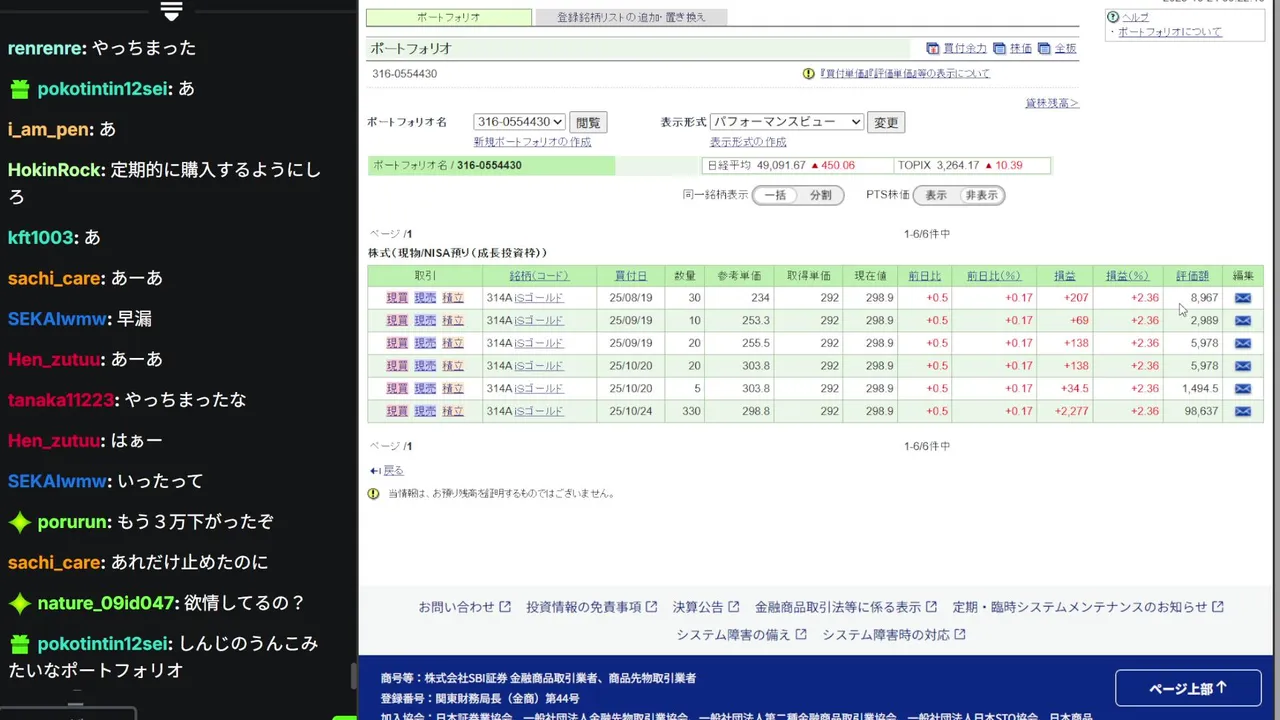1280x720 pixels.
Task: Sort by 損益(%) column header
Action: [x=1127, y=276]
